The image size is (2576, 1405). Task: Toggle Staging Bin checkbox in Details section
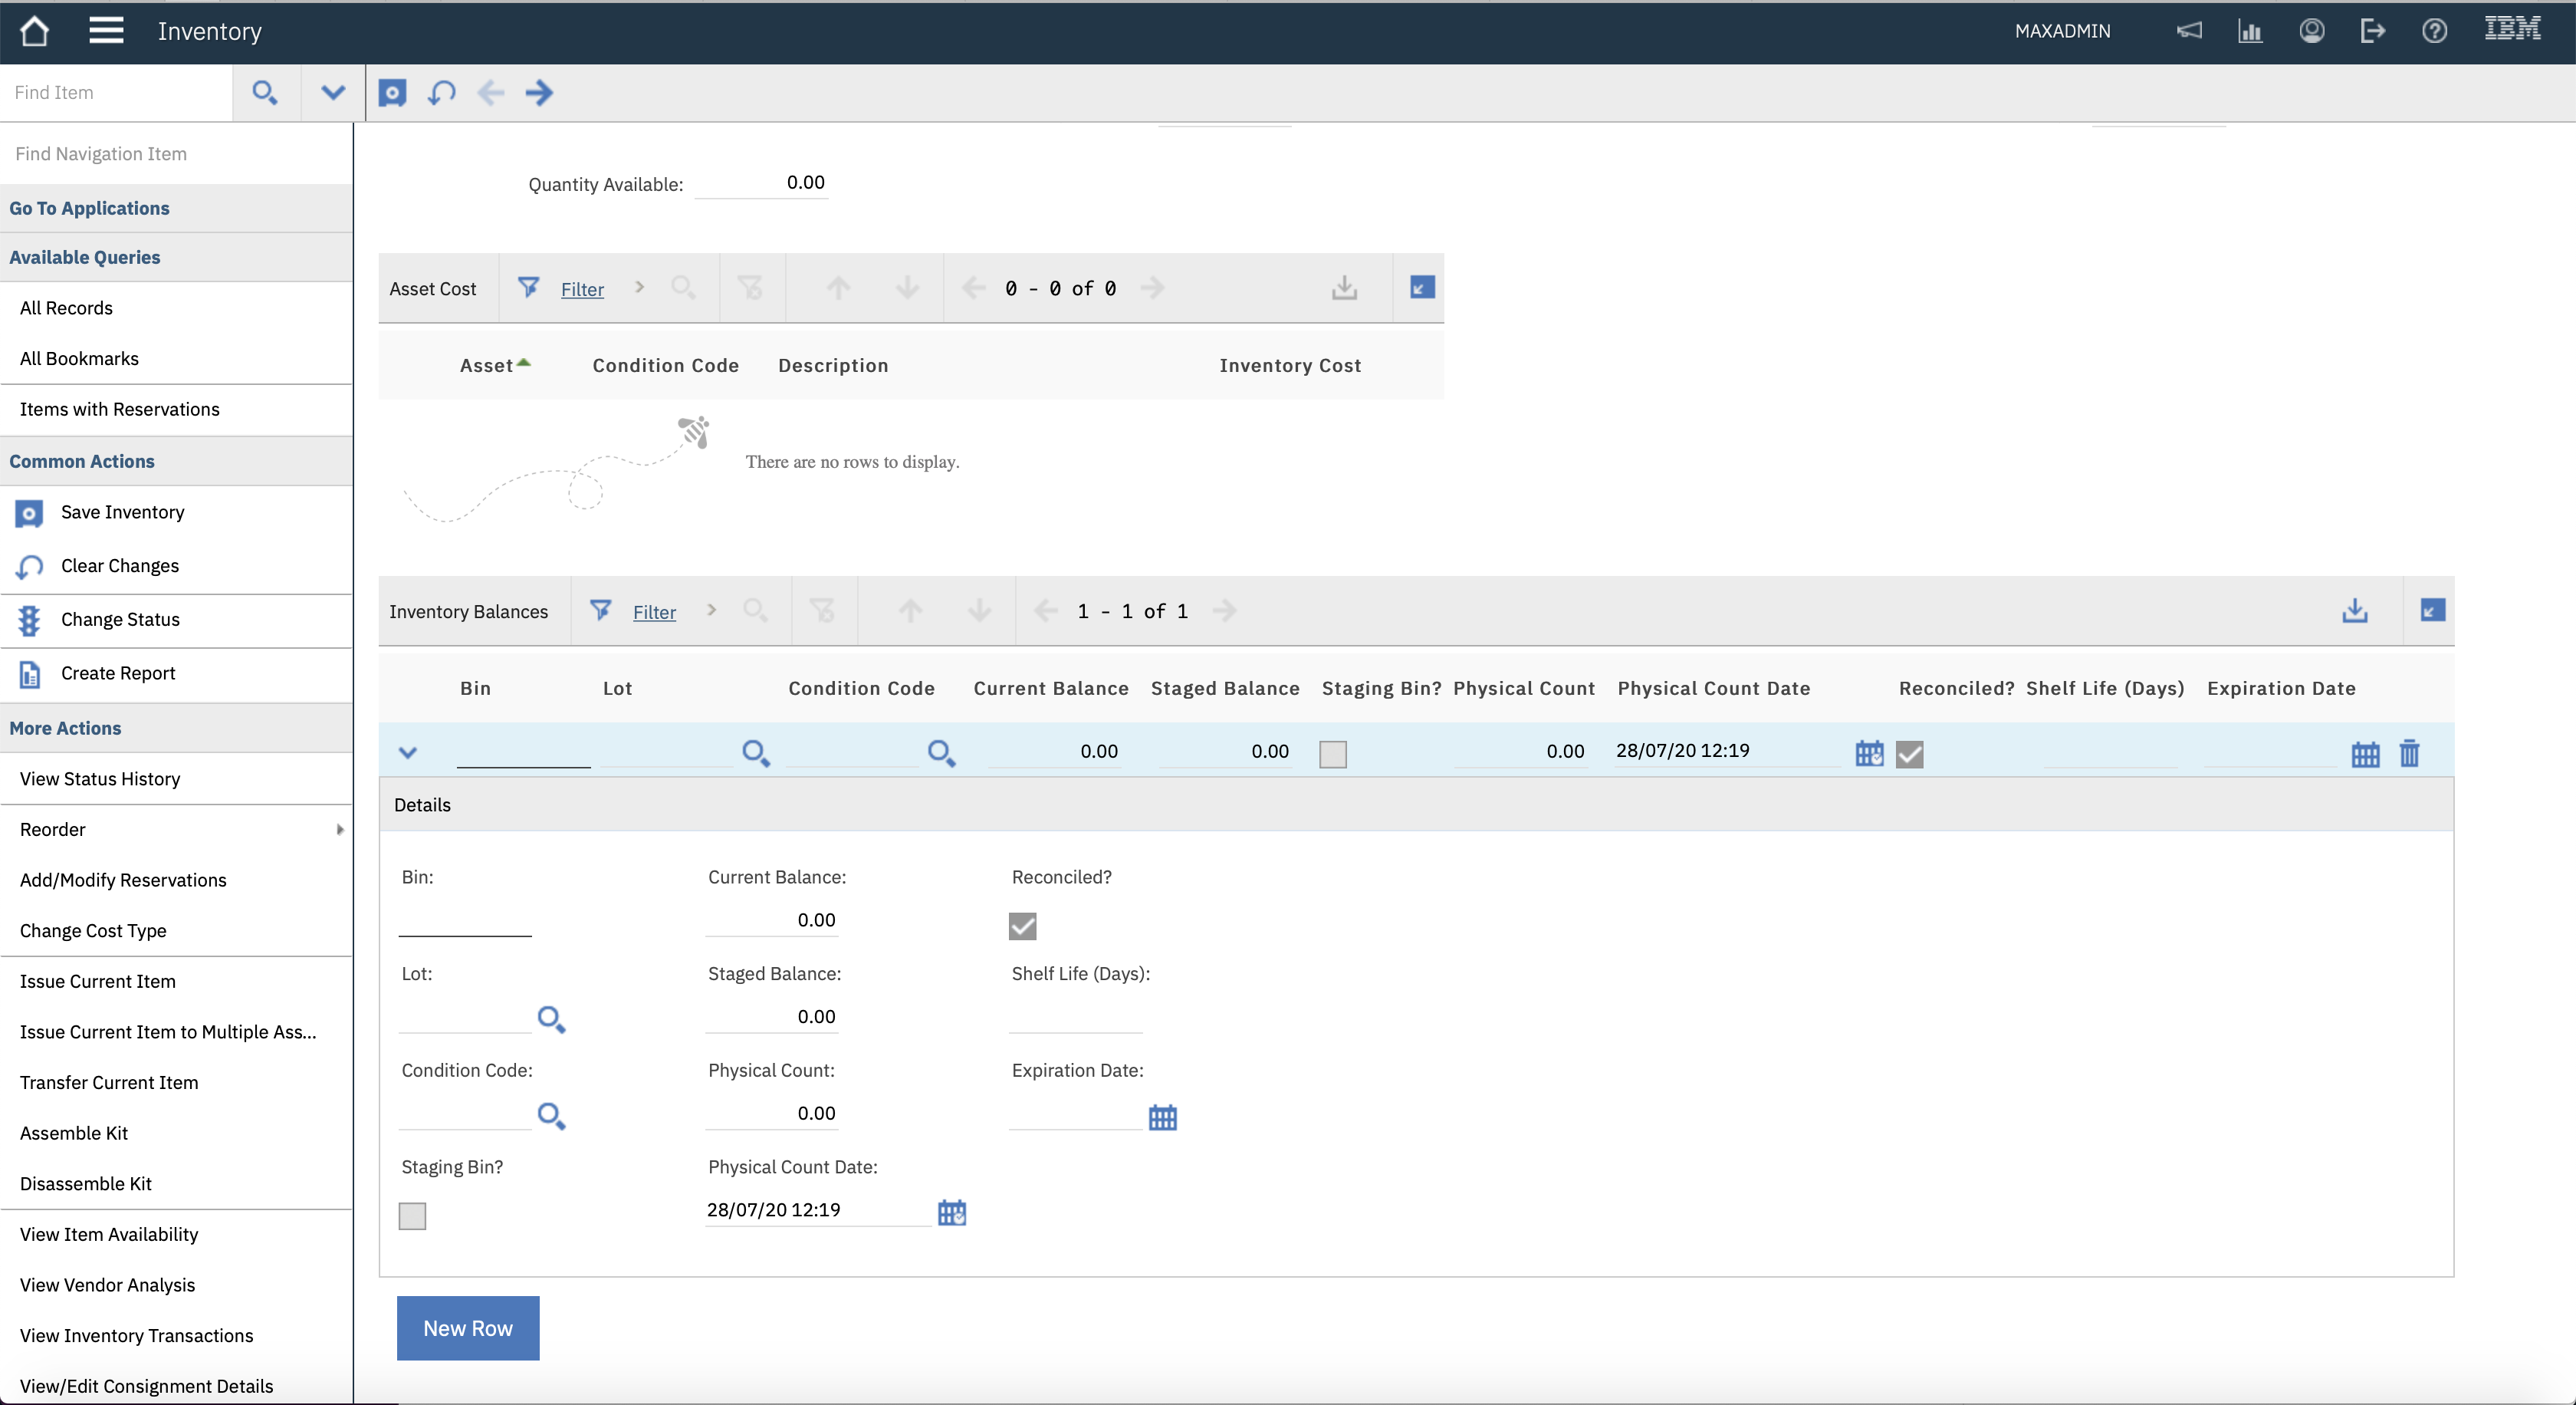412,1215
